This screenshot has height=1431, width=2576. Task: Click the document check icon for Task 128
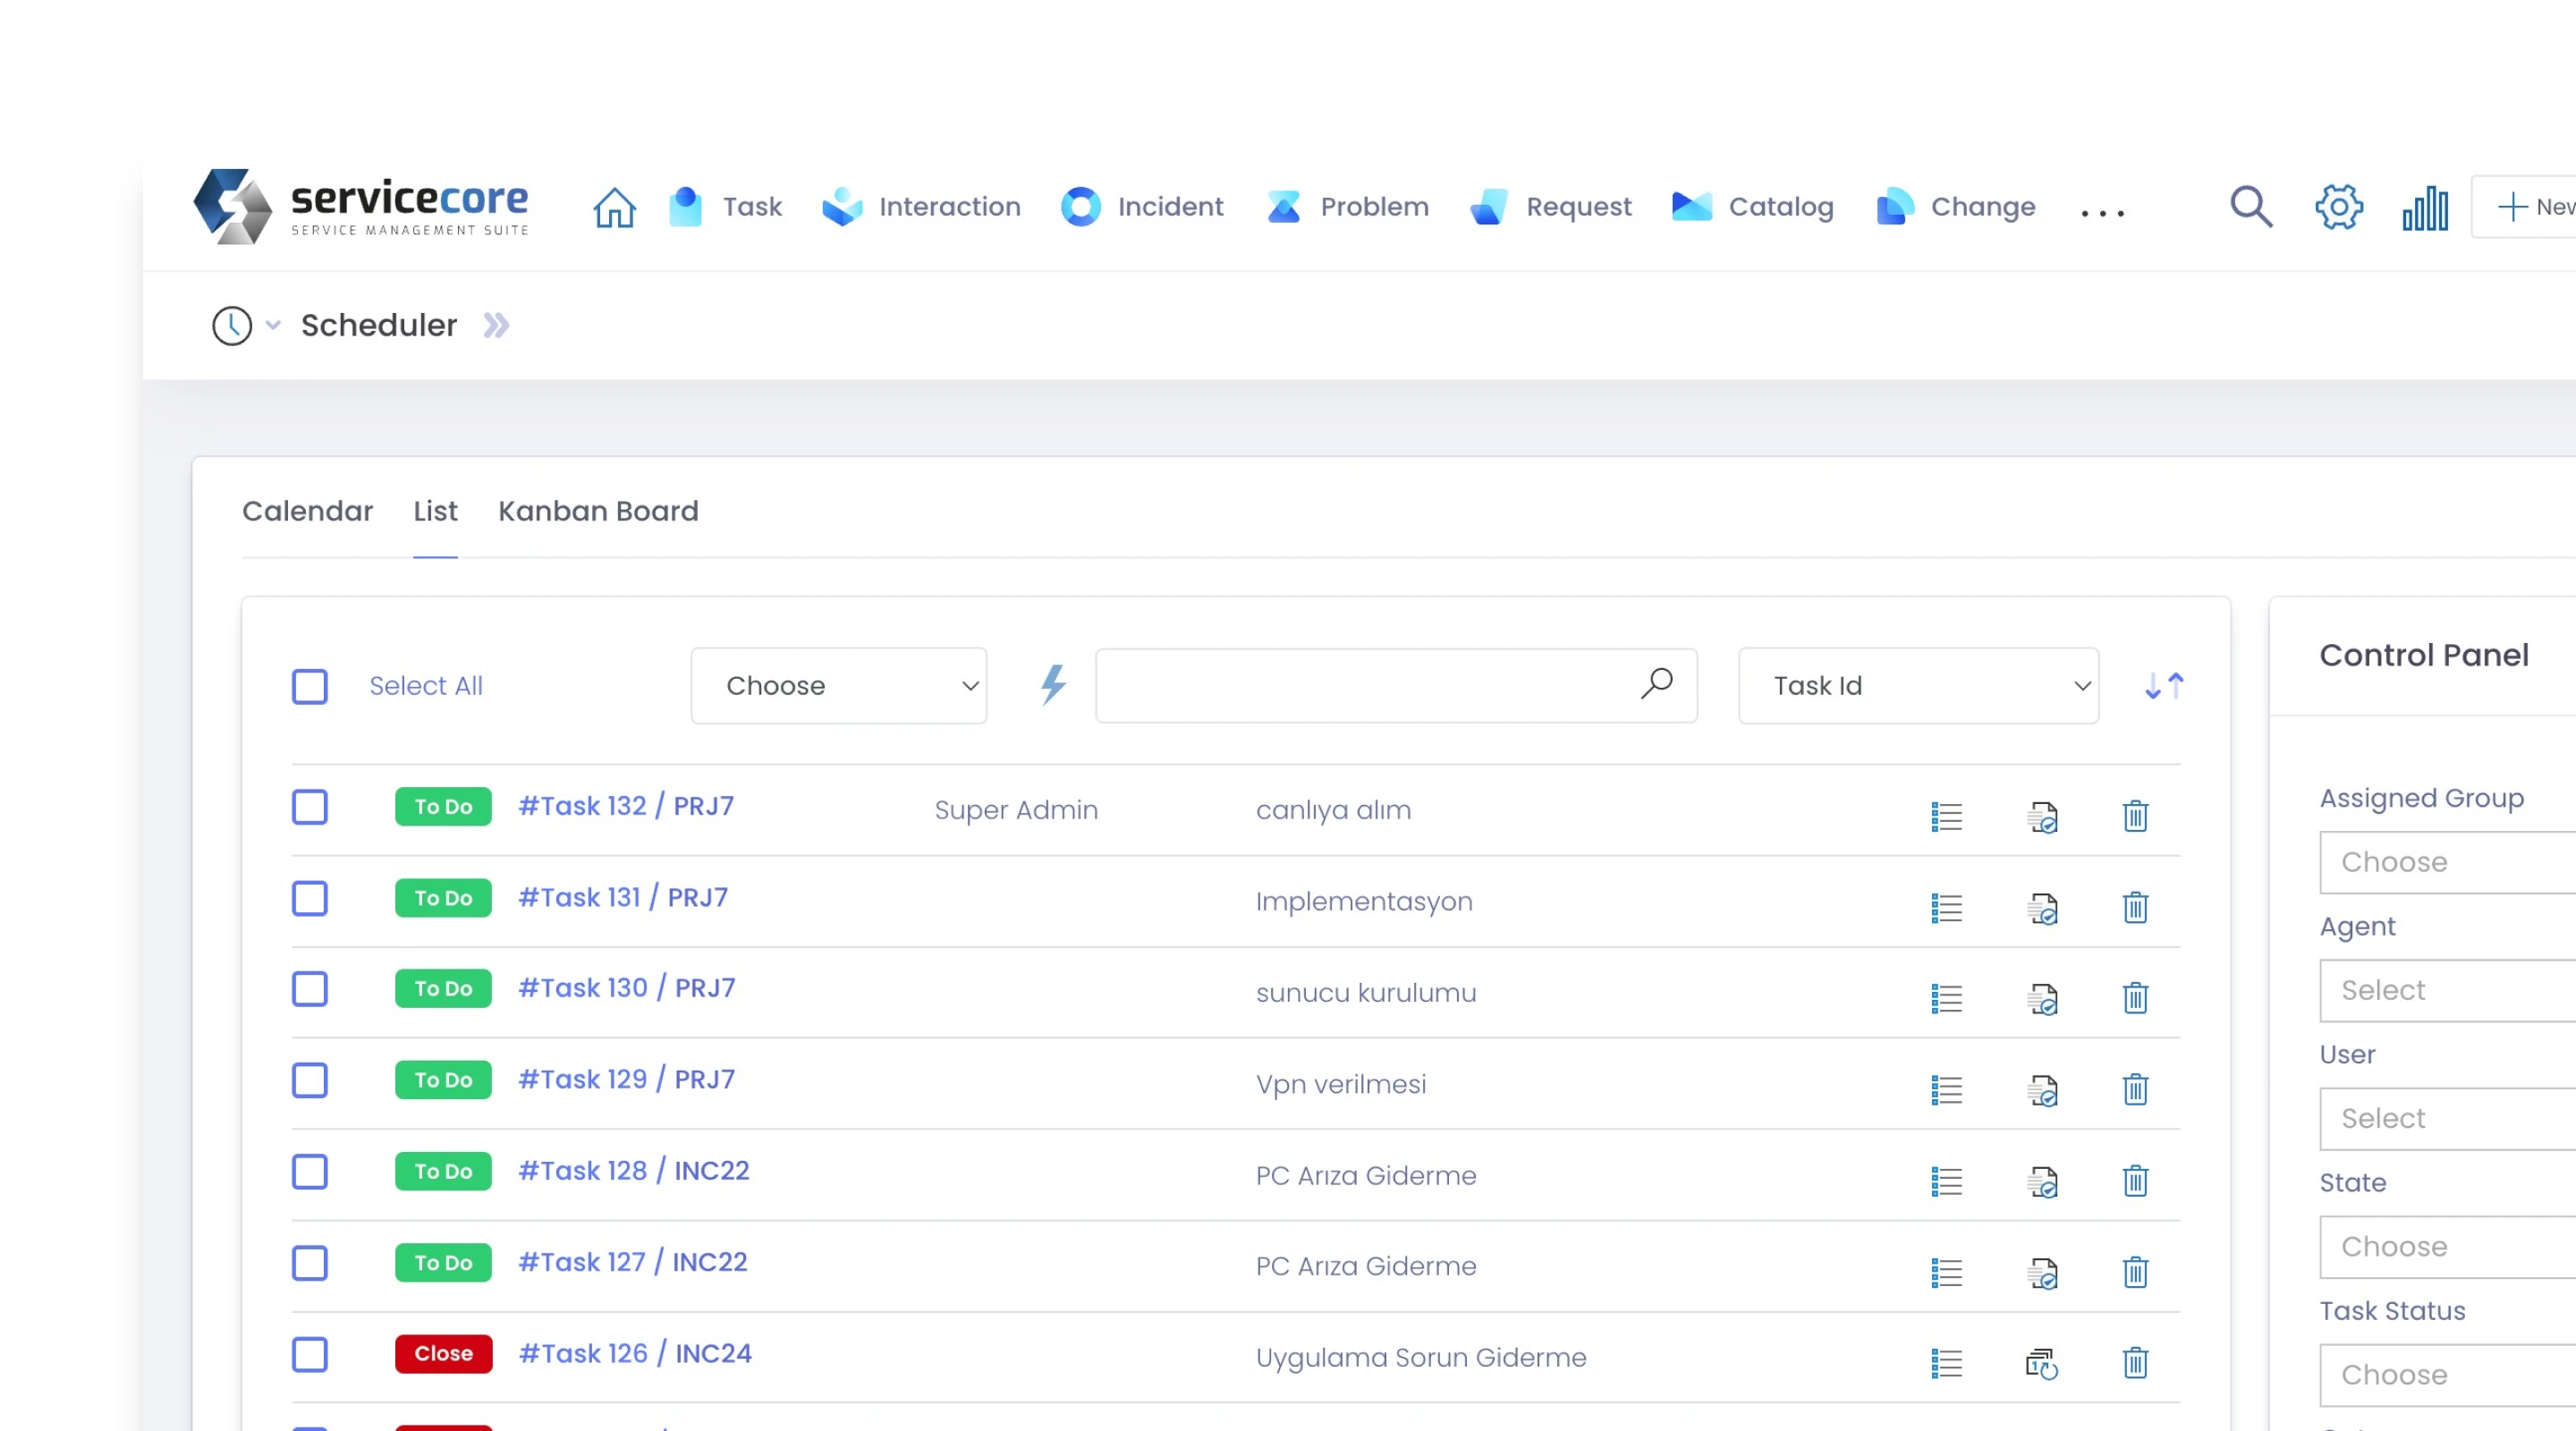(x=2042, y=1181)
